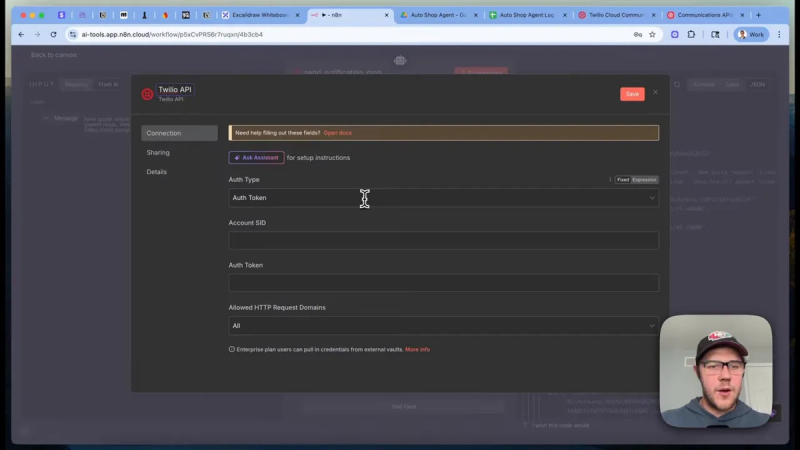
Task: Switch Auth Type to Expression mode
Action: coord(644,180)
